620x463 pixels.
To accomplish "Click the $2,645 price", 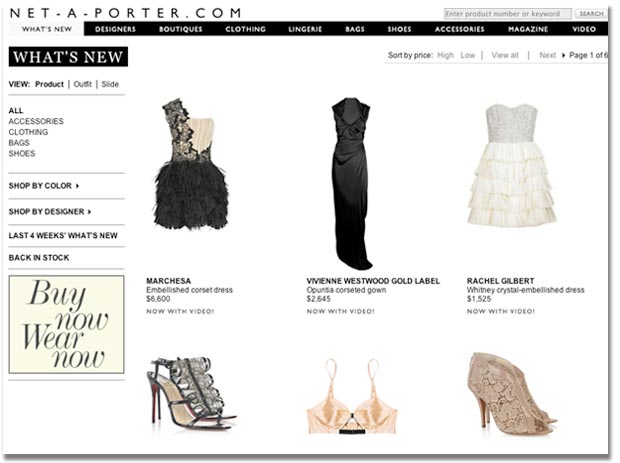I will pyautogui.click(x=318, y=299).
